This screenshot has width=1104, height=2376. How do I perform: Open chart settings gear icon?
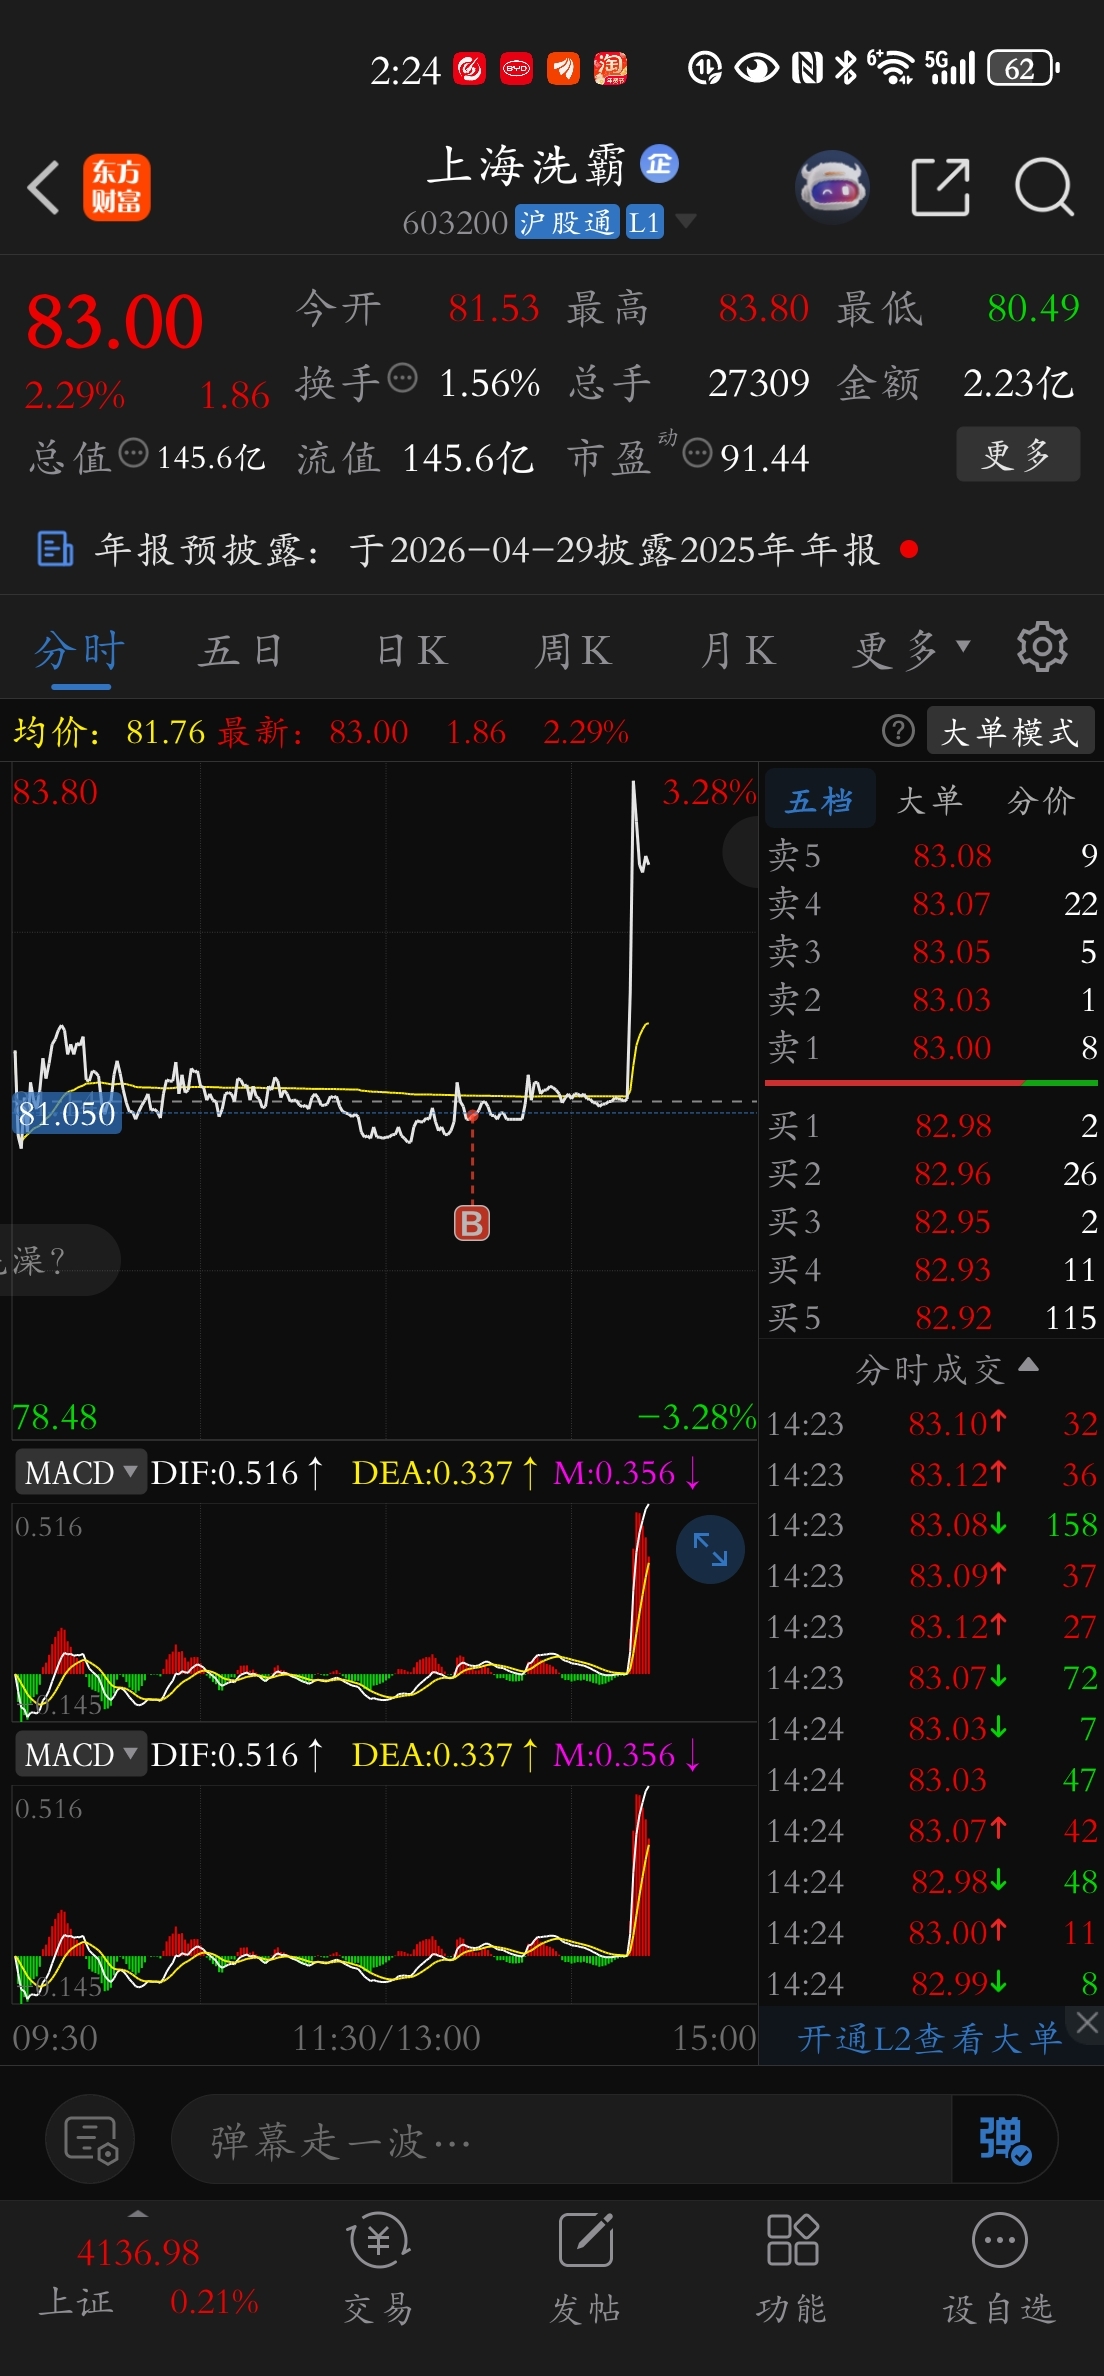[1042, 647]
